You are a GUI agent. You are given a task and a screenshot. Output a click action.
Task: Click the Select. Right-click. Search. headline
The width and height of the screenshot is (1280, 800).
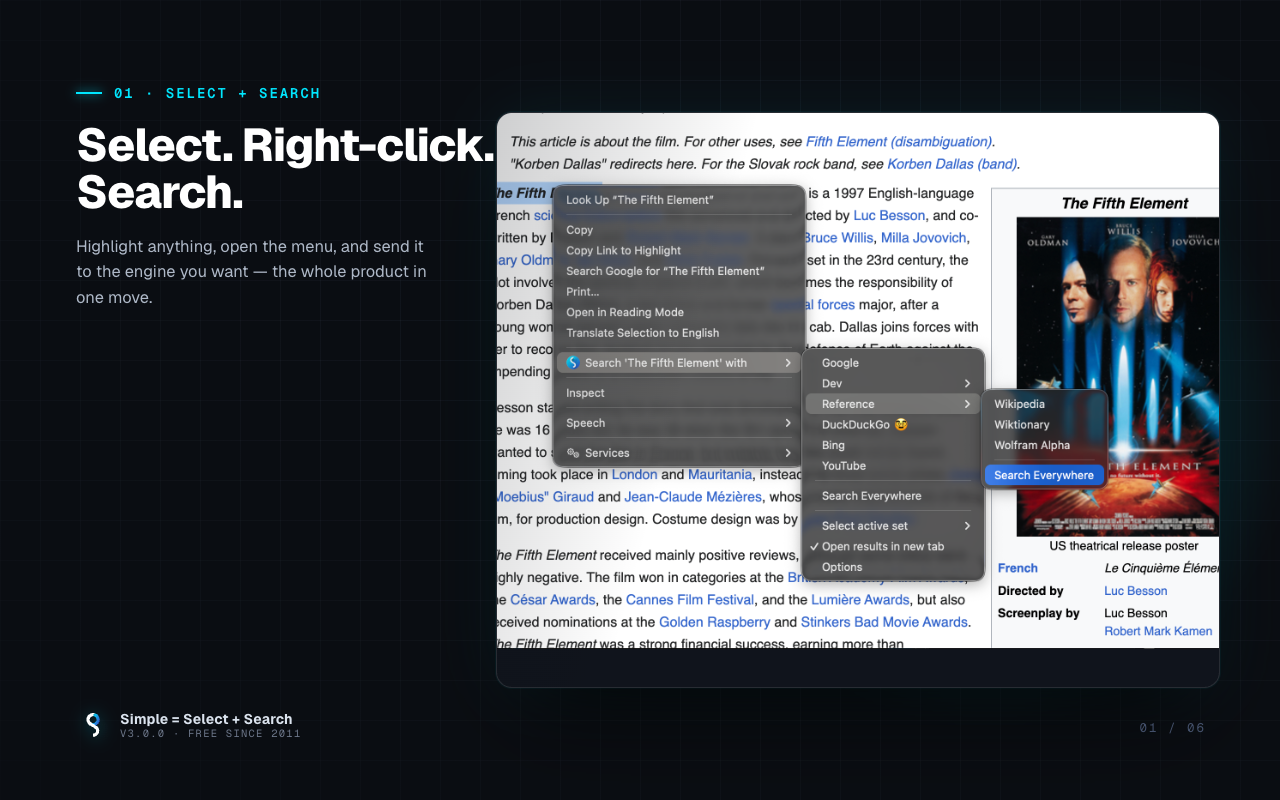(286, 169)
